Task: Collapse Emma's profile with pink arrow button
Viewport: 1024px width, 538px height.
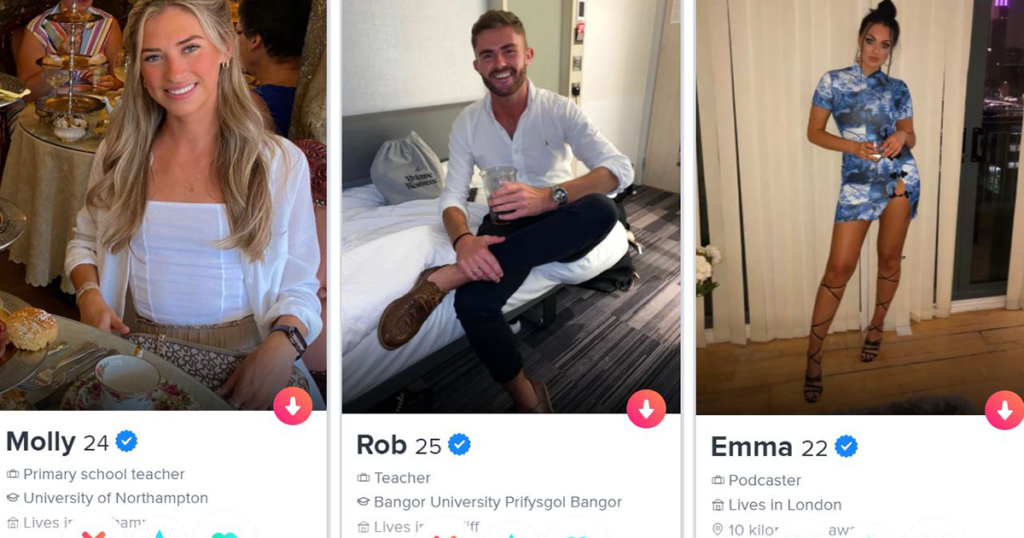Action: point(1004,410)
